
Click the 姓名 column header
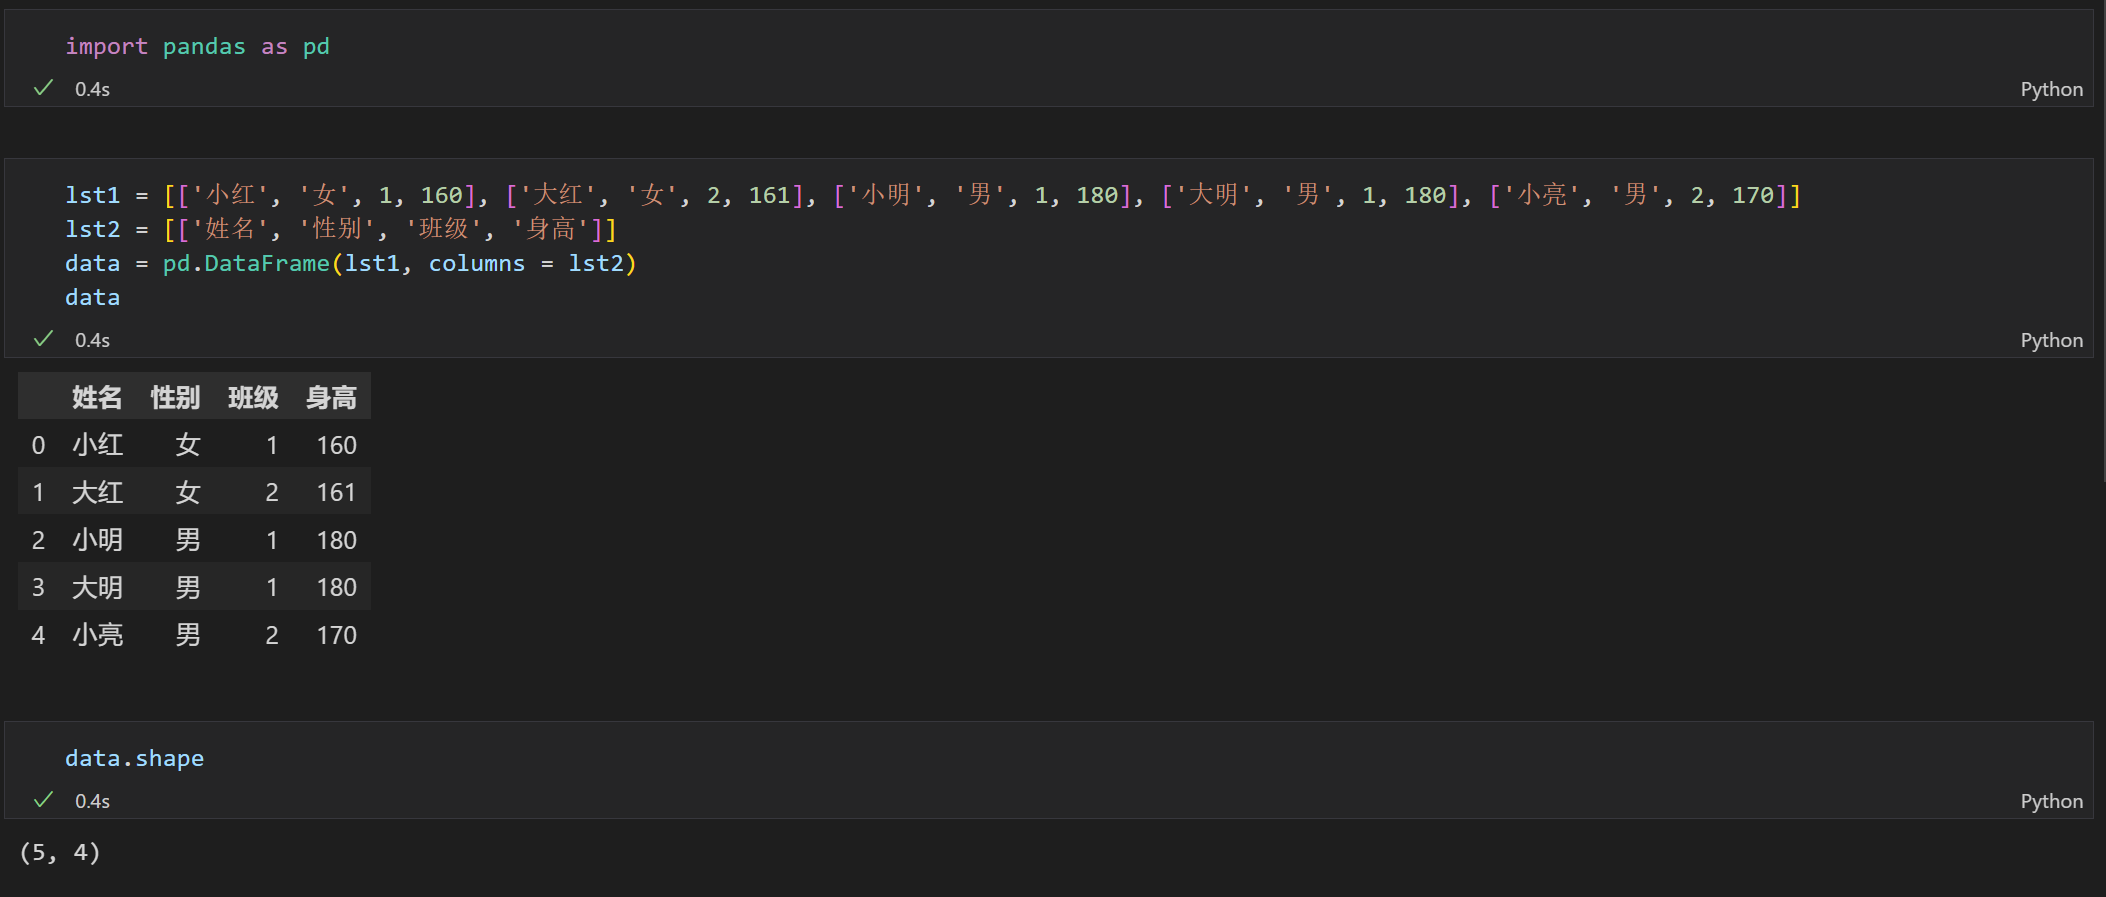[x=97, y=398]
